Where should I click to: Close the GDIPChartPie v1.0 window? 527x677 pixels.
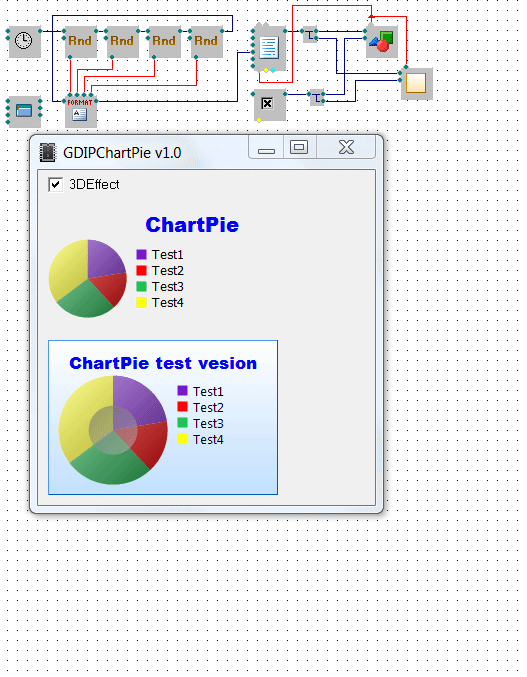click(346, 148)
